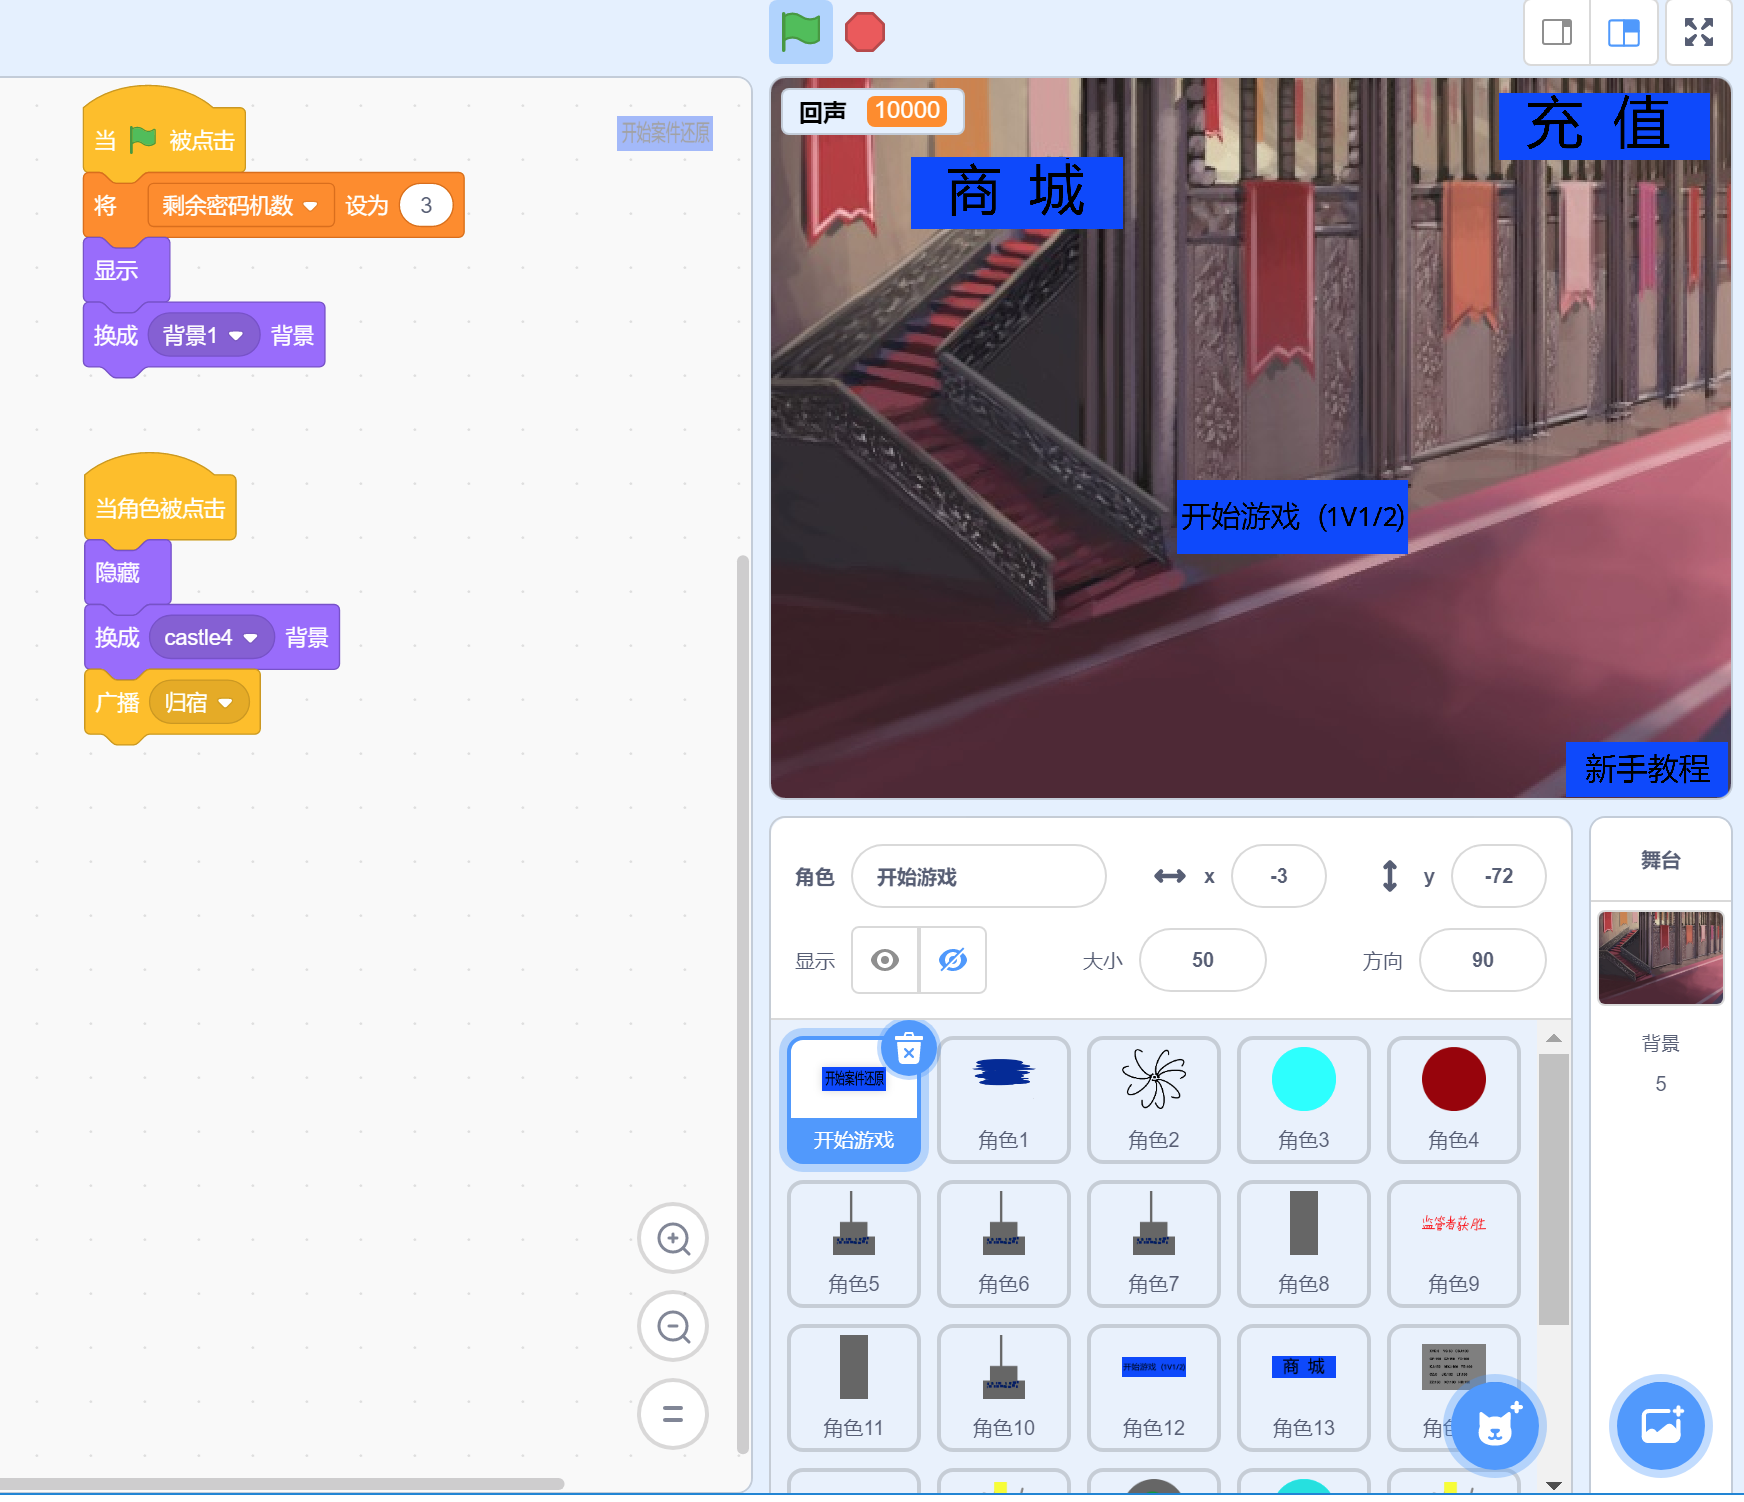Open the choose a sprite button

coord(1495,1427)
